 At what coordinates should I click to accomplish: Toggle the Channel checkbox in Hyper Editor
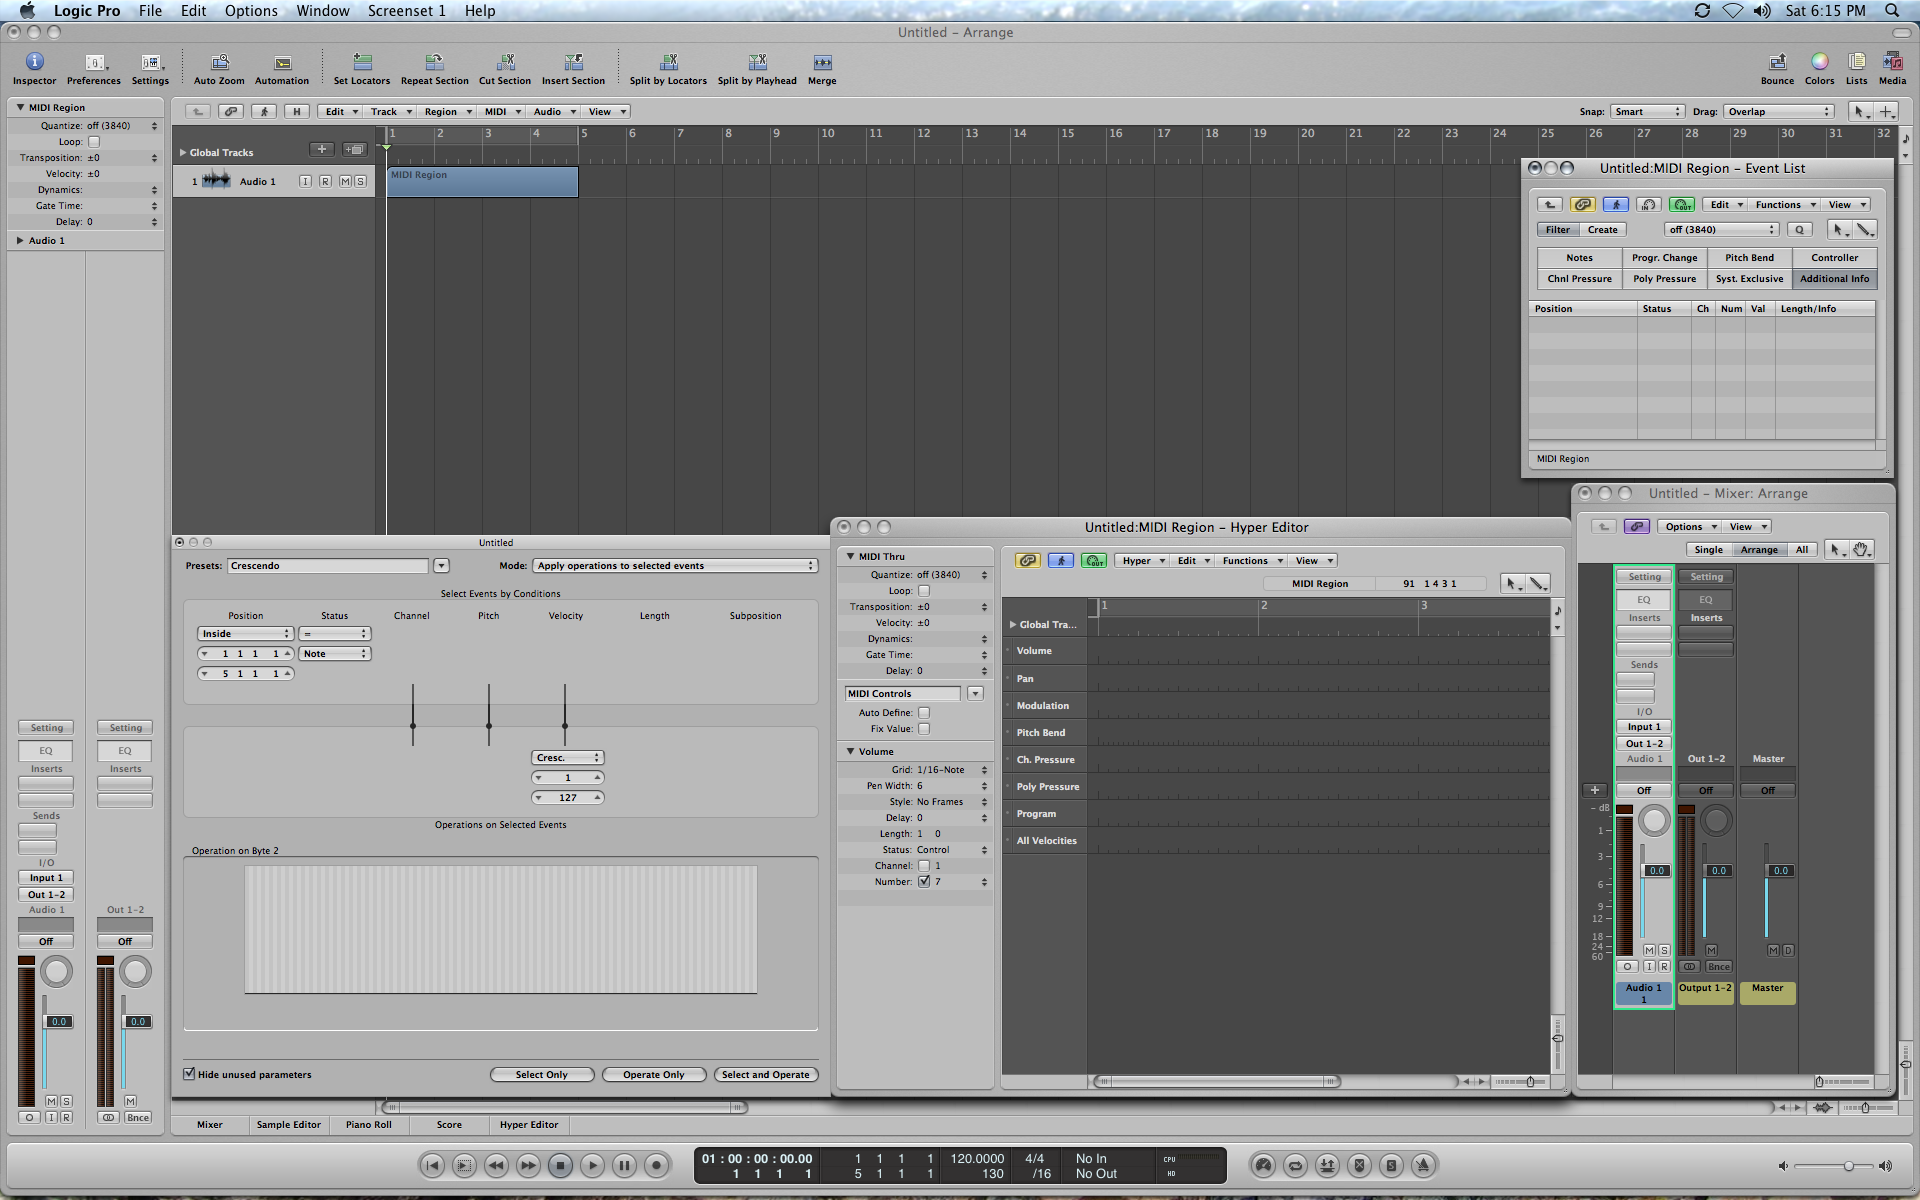924,866
